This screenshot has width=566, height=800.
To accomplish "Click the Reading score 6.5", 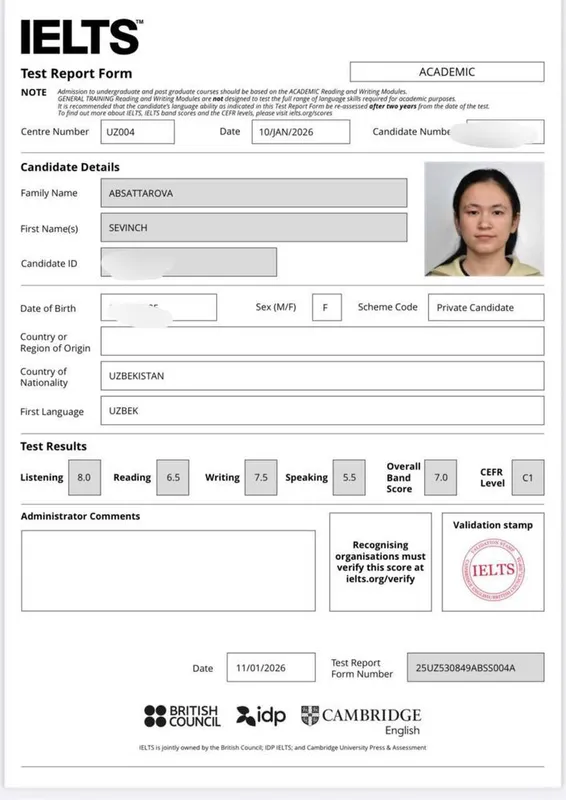I will tap(173, 478).
